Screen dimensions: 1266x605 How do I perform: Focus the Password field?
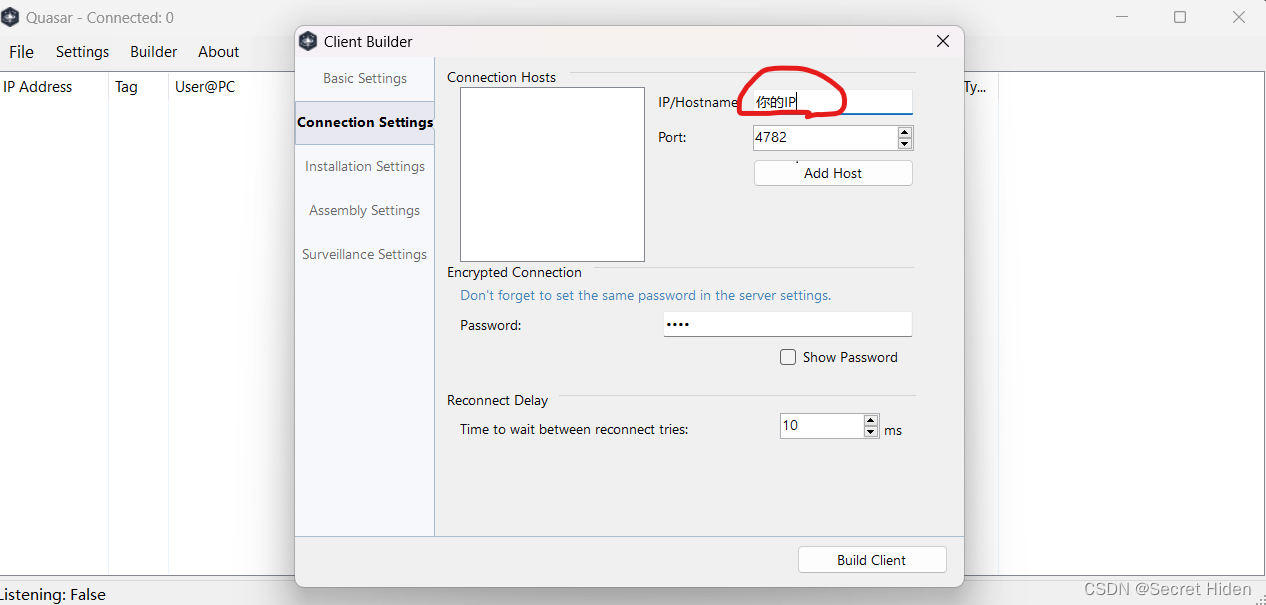click(x=787, y=324)
